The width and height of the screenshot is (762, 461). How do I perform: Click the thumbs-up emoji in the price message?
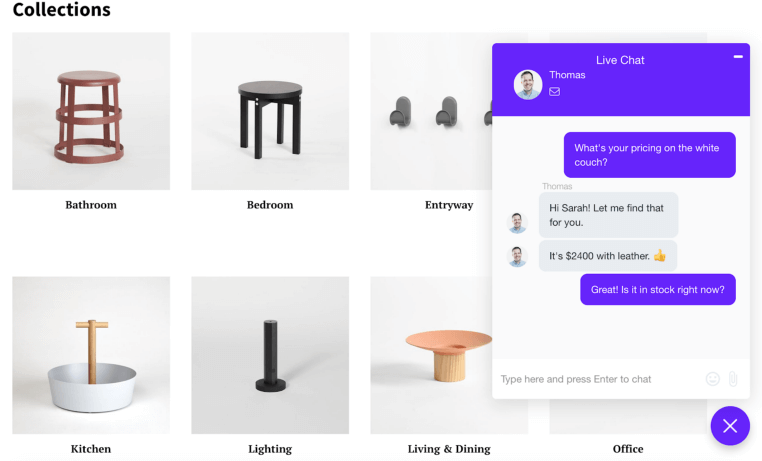659,256
